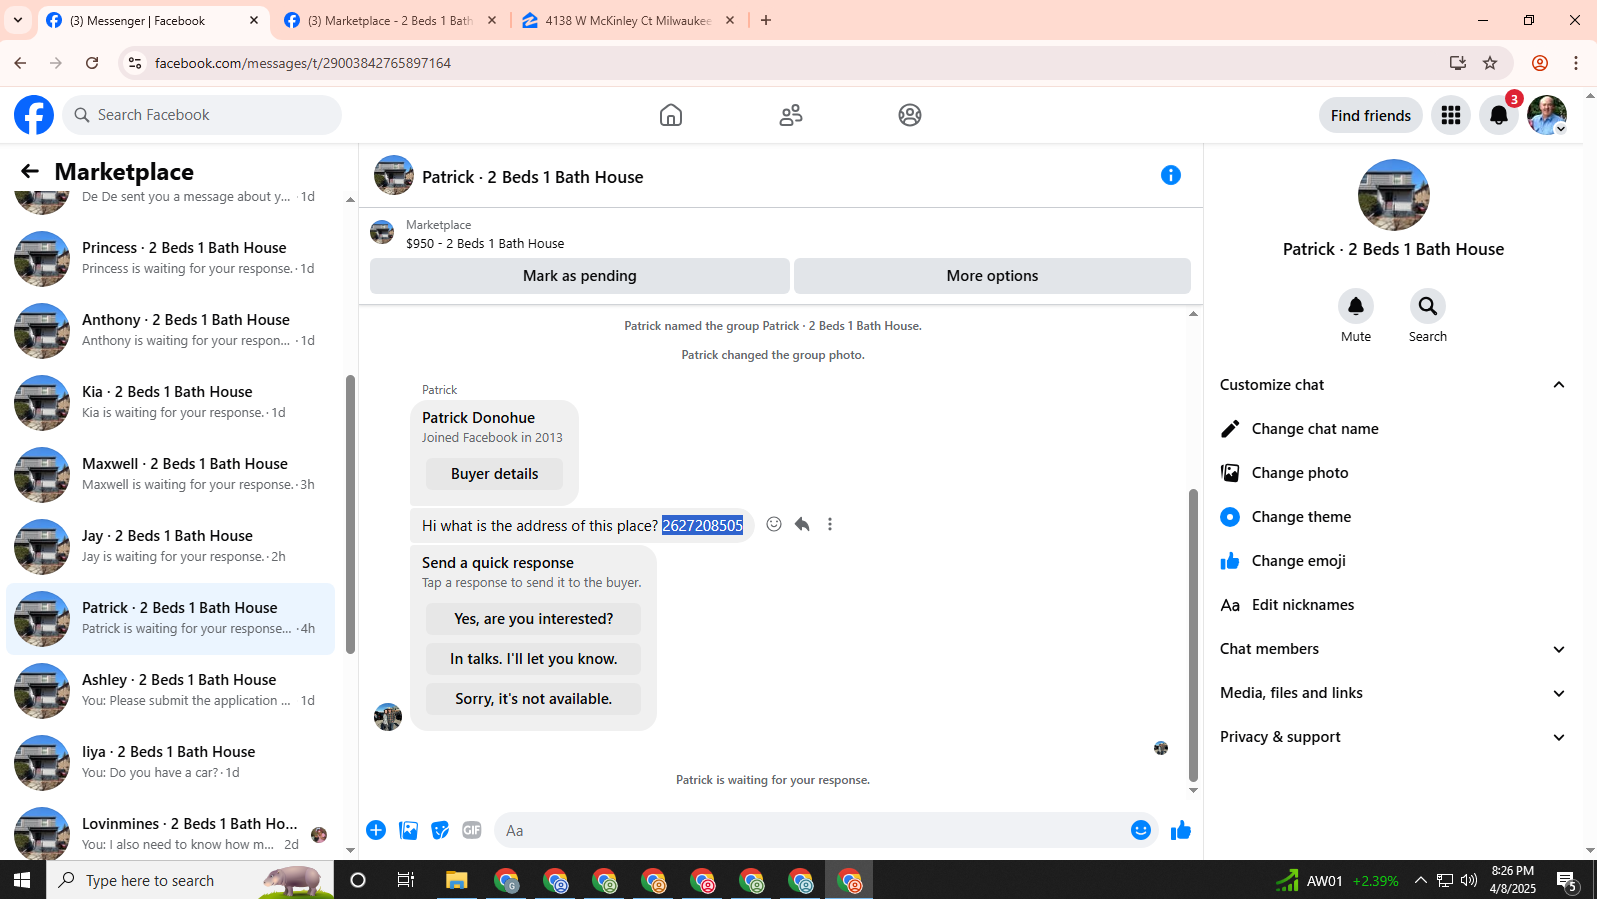Choose a GIF in composer
The height and width of the screenshot is (899, 1597).
tap(472, 830)
